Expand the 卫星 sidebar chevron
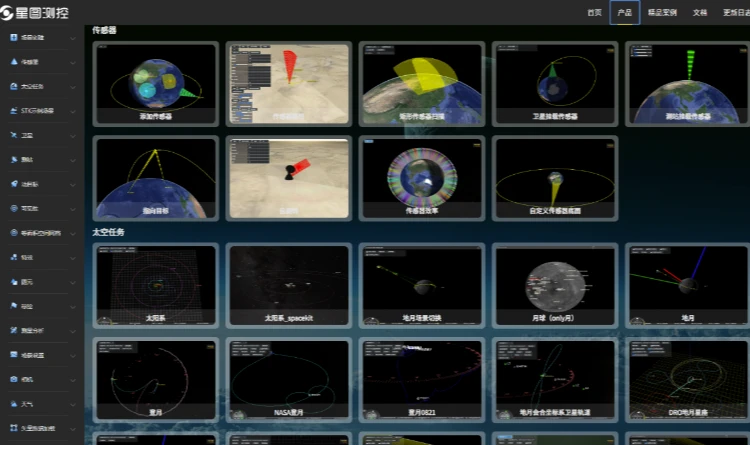750x450 pixels. click(73, 135)
